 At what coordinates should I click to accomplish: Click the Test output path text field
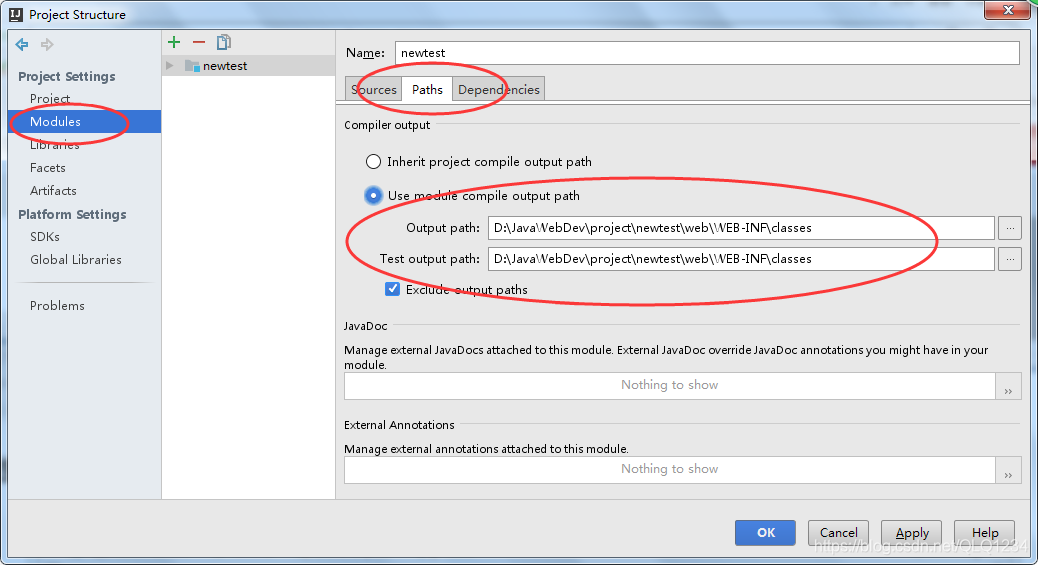pyautogui.click(x=741, y=259)
